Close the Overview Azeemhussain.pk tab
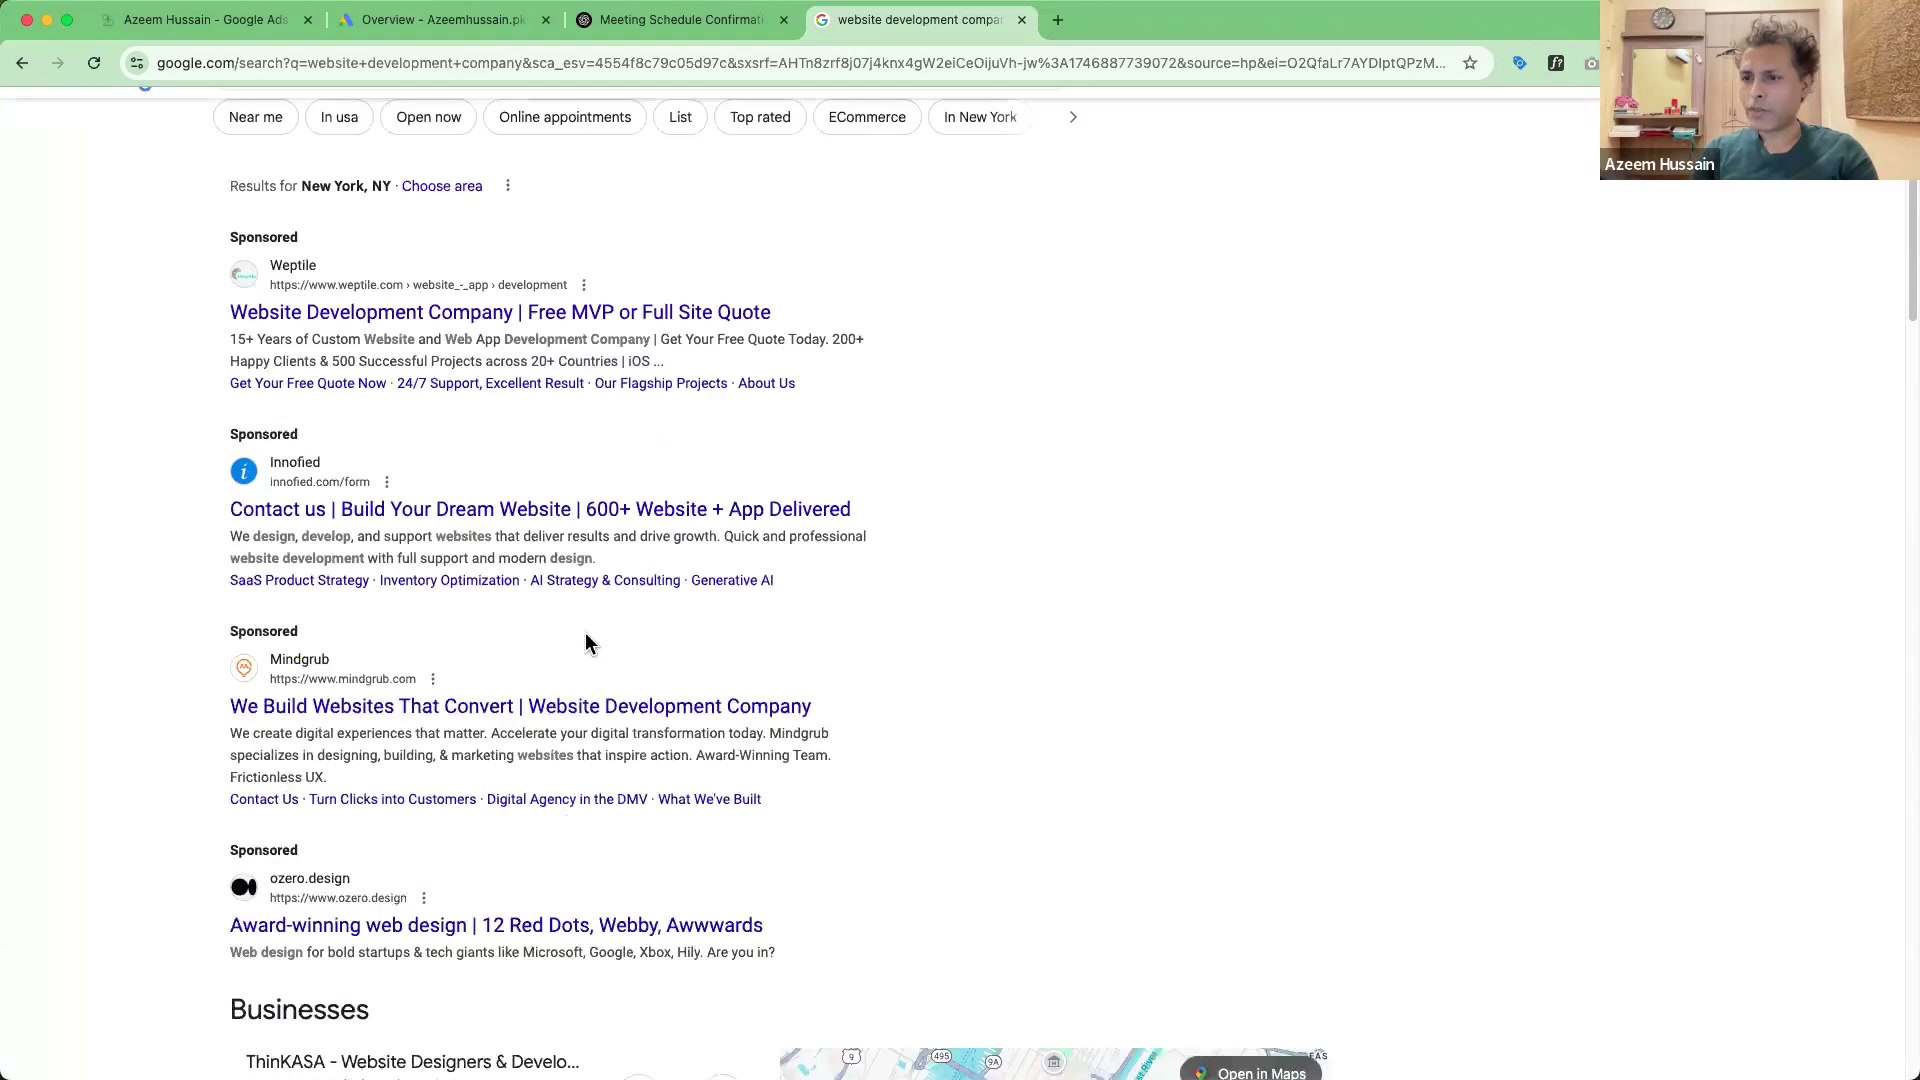The width and height of the screenshot is (1920, 1080). coord(546,20)
